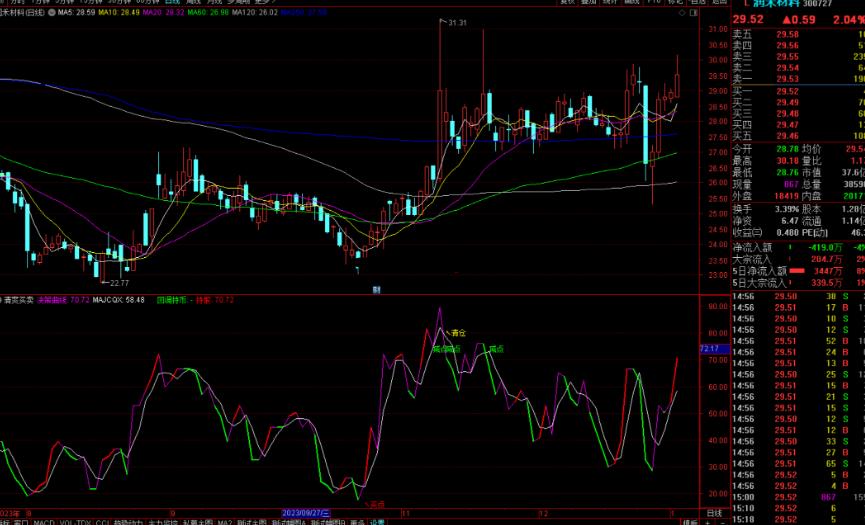Click the stock code 300727
Screen dimensions: 865x525
(818, 3)
